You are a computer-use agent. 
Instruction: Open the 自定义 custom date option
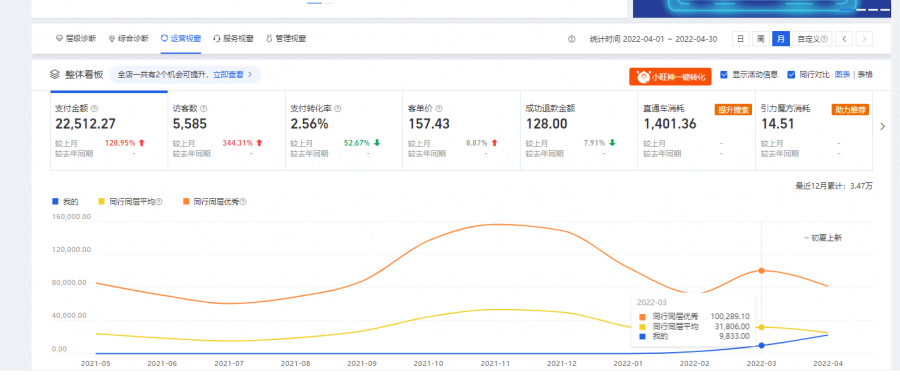[x=812, y=39]
